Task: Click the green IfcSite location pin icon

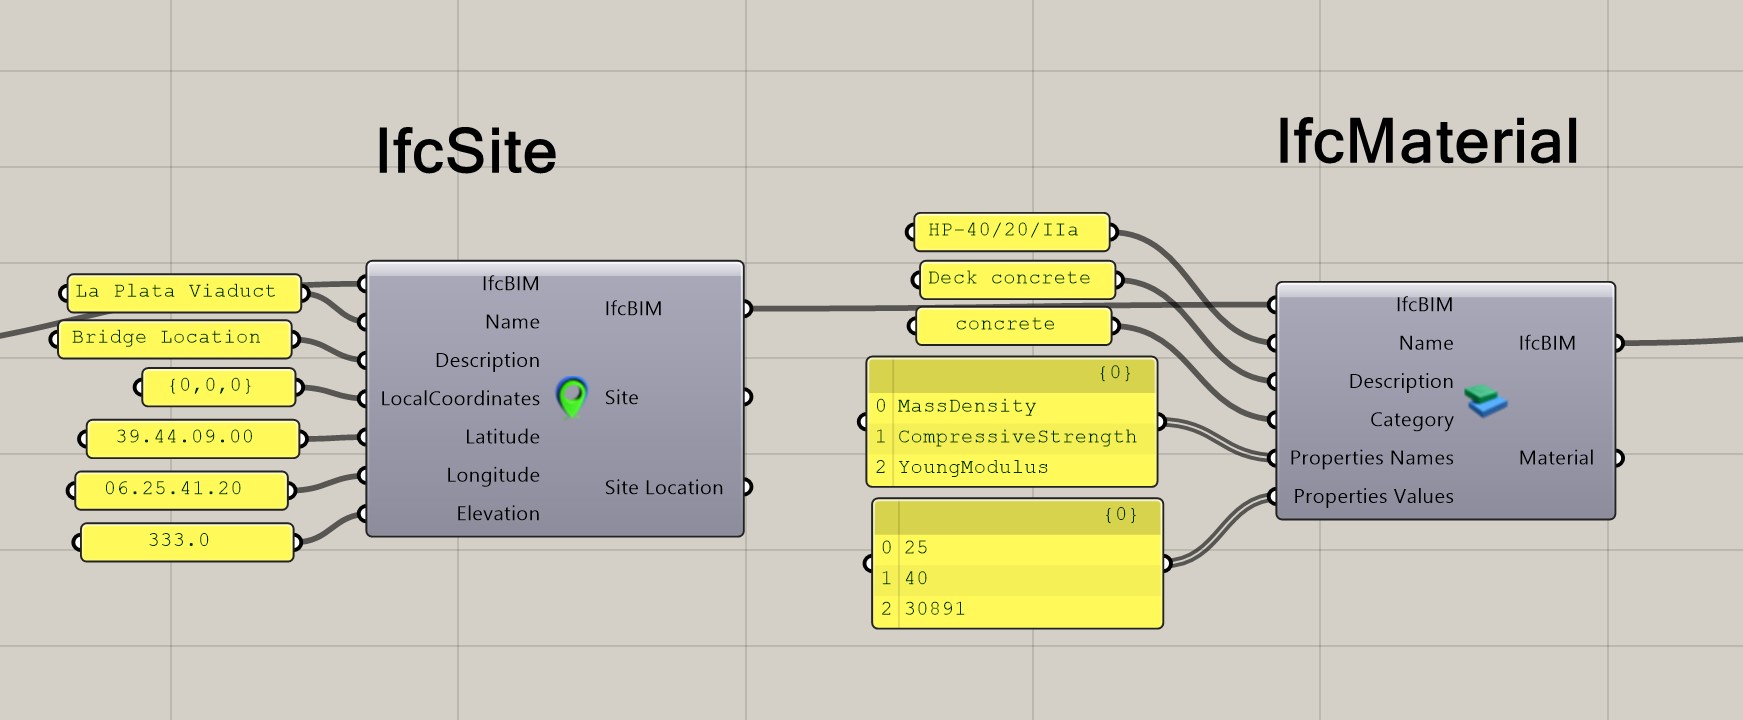Action: coord(571,398)
